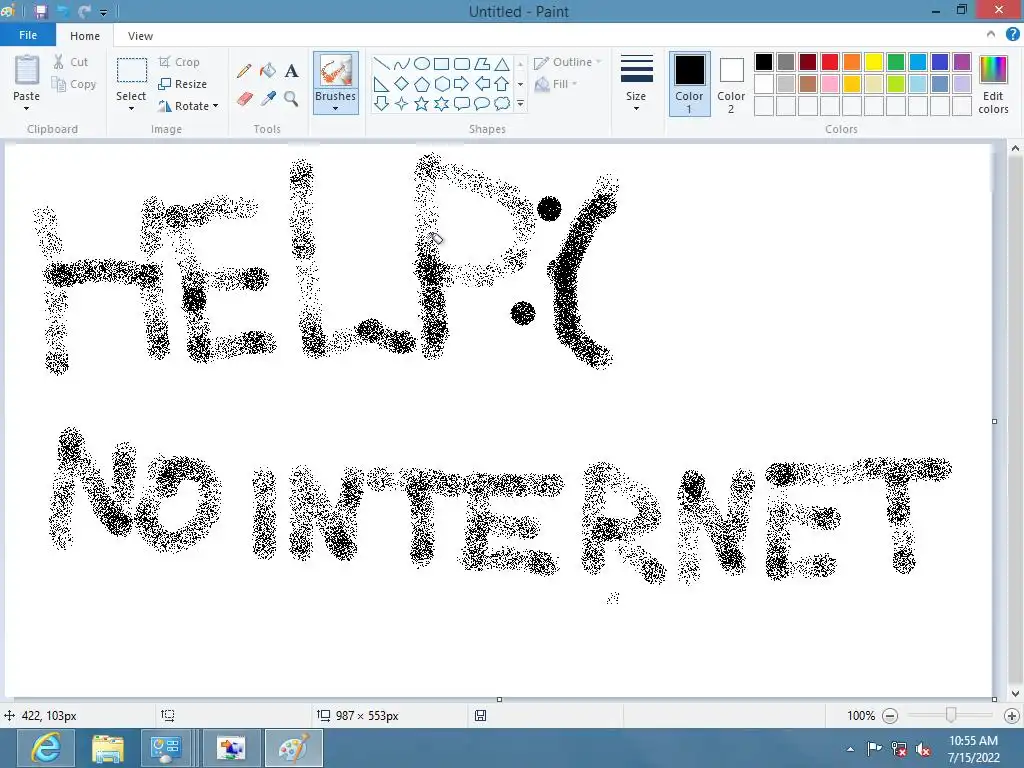Activate Color 1 foreground selector
The height and width of the screenshot is (768, 1024).
coord(690,84)
